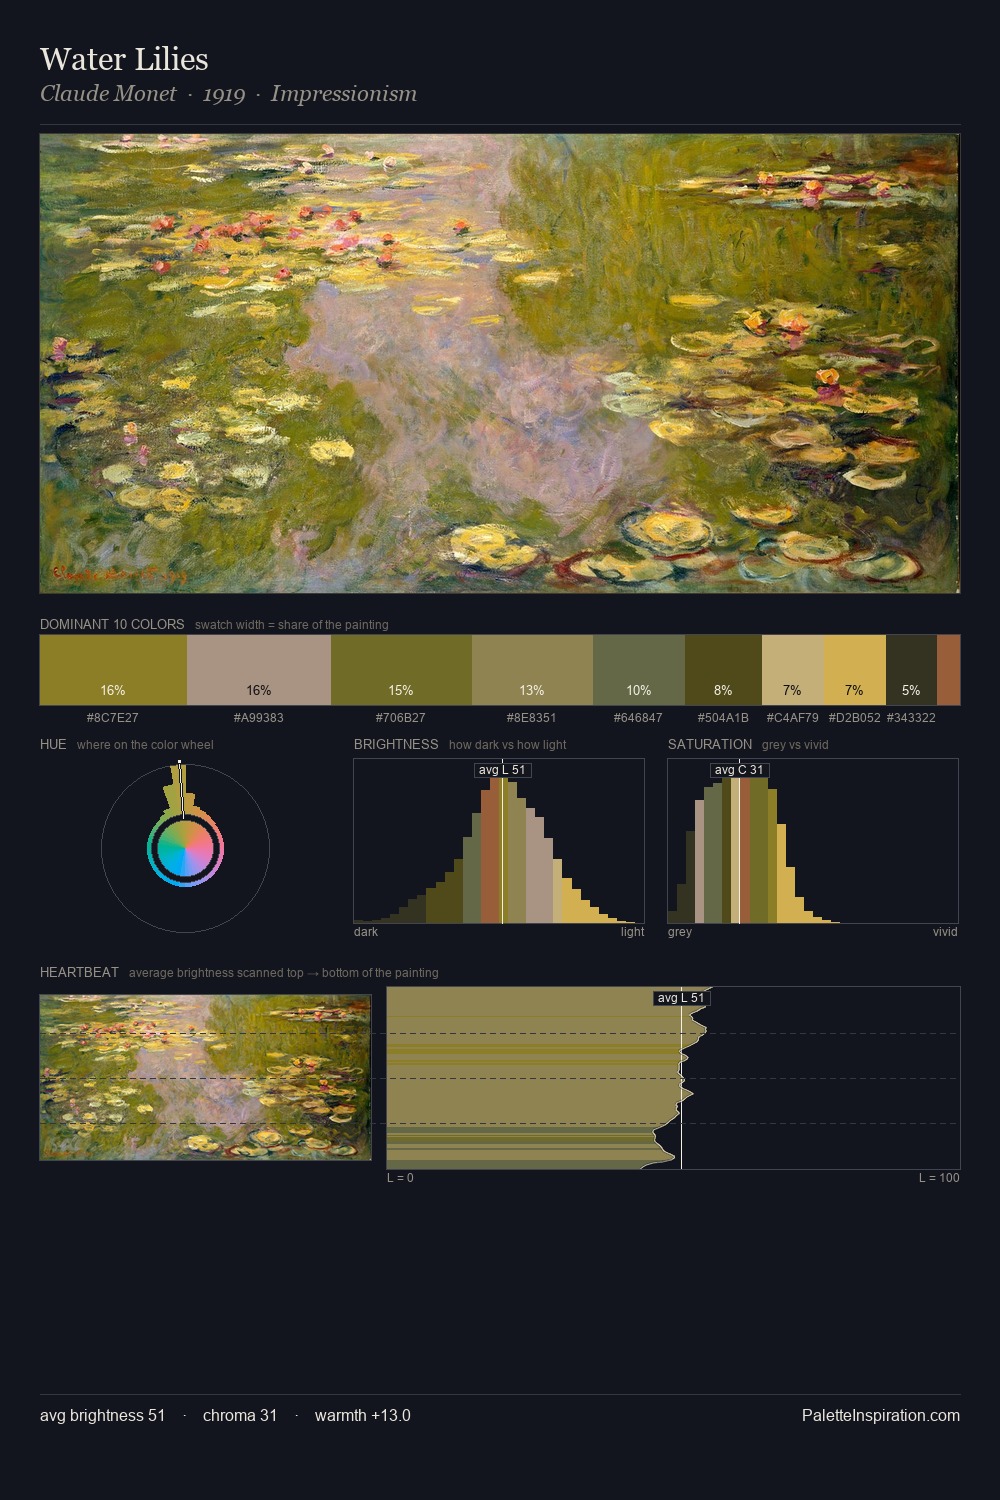Open the PaletteInspiration.com link
Viewport: 1000px width, 1500px height.
(881, 1416)
